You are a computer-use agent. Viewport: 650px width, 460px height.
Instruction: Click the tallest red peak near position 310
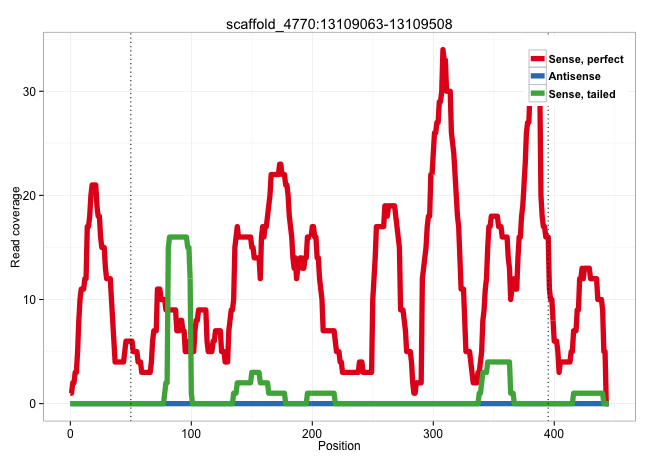(x=443, y=52)
